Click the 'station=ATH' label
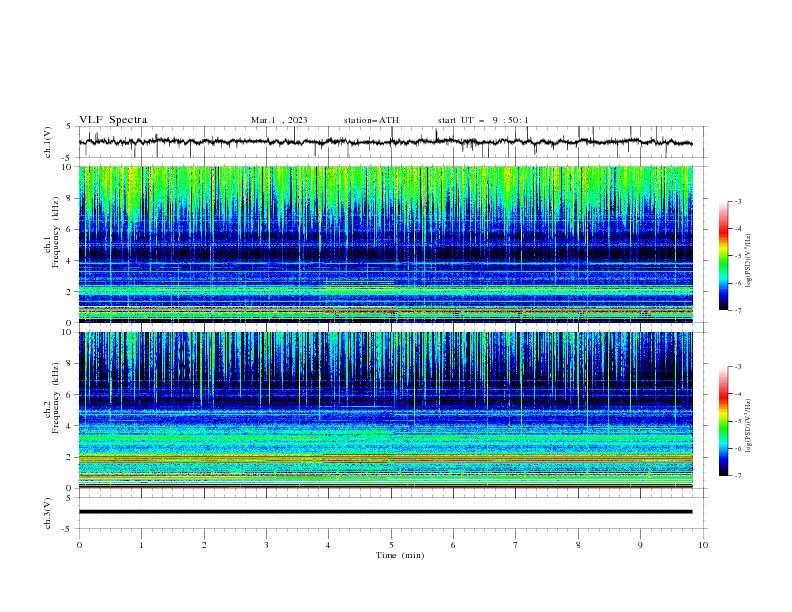This screenshot has width=792, height=612. [x=371, y=120]
